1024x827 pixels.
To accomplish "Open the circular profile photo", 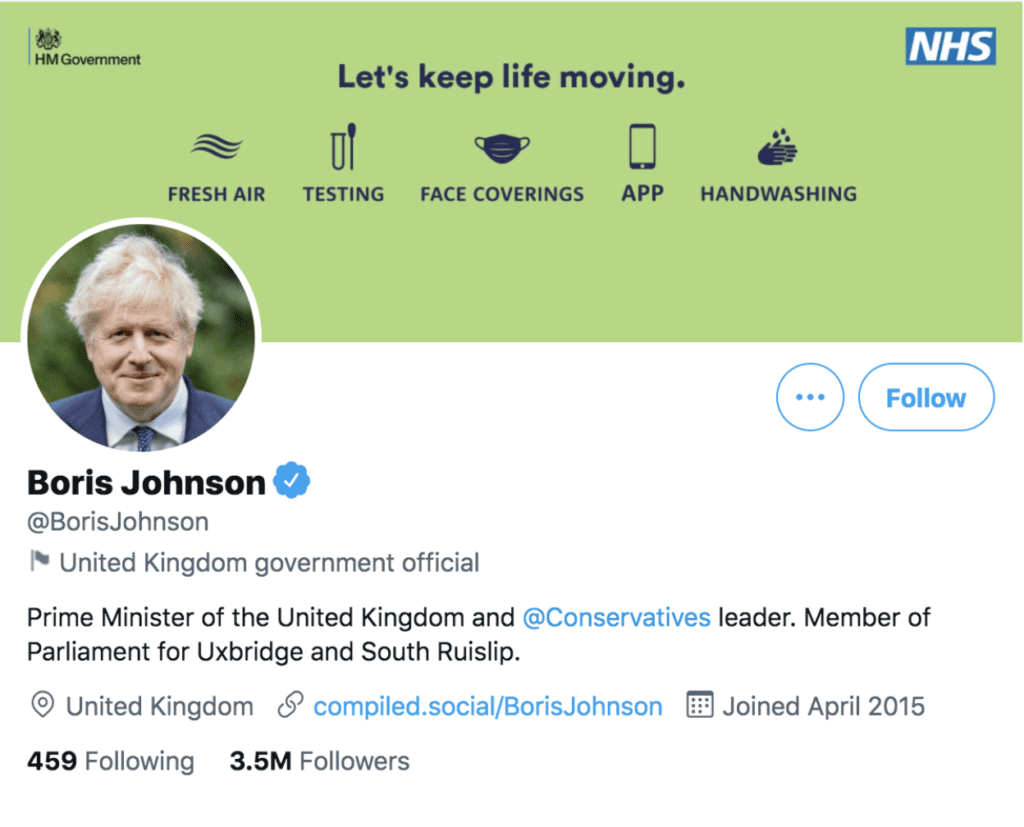I will (141, 337).
